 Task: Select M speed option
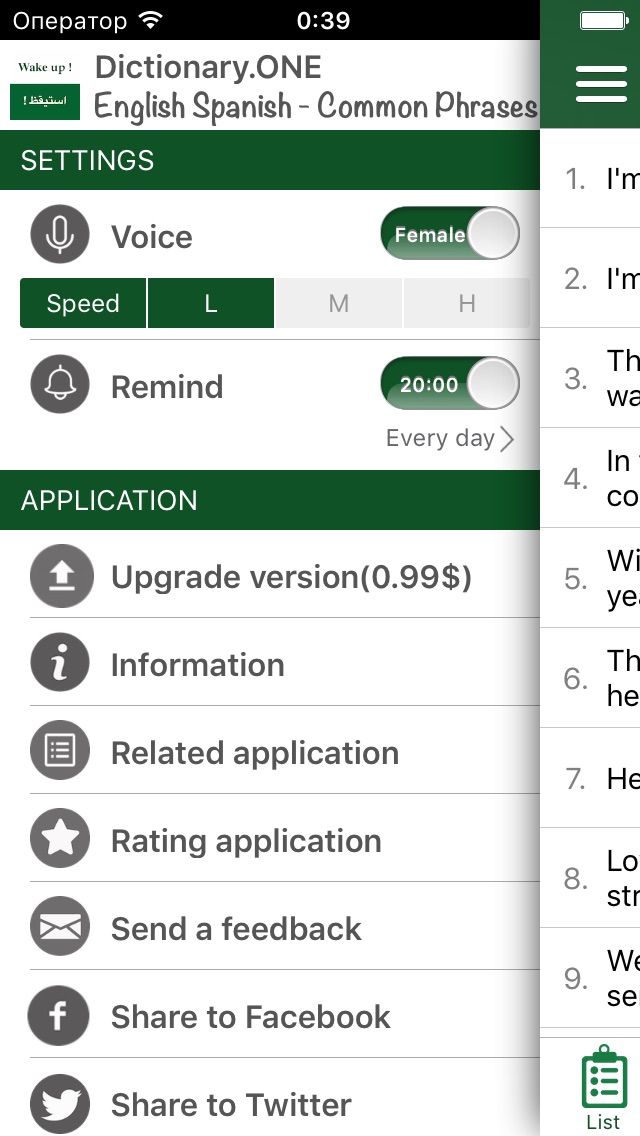338,303
